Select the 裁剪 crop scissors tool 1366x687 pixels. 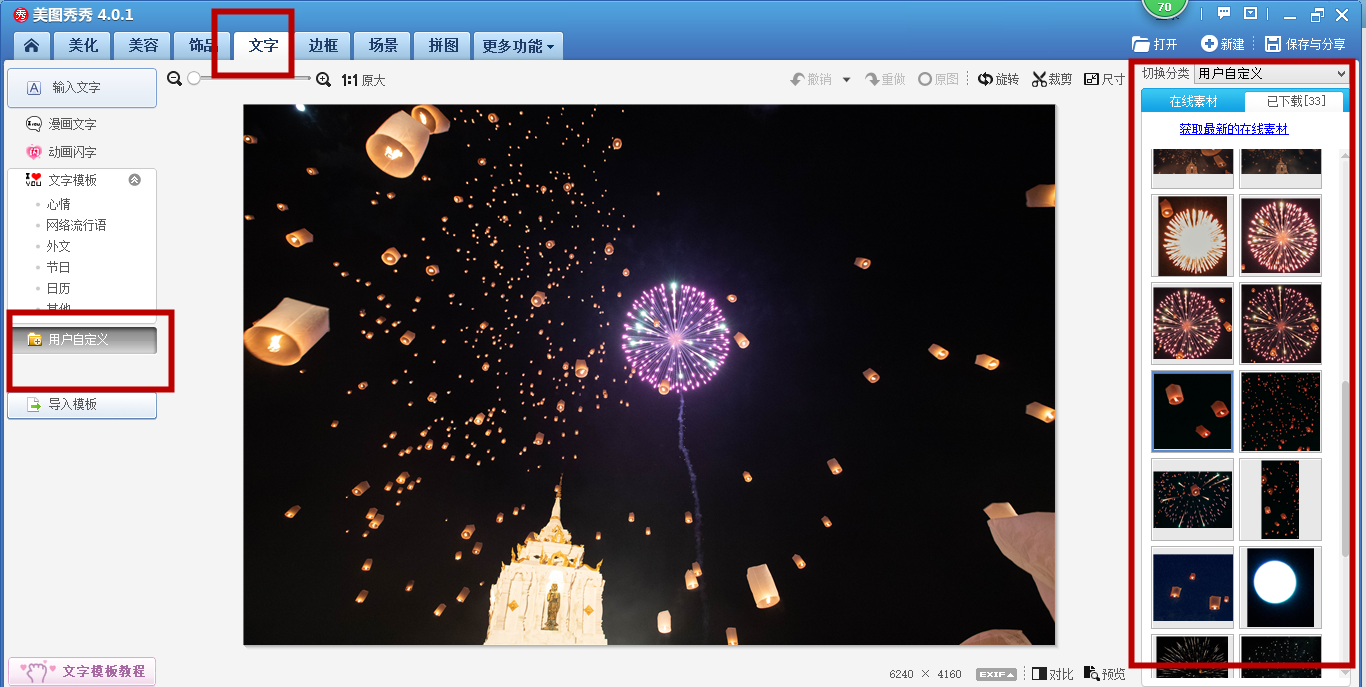click(1052, 79)
